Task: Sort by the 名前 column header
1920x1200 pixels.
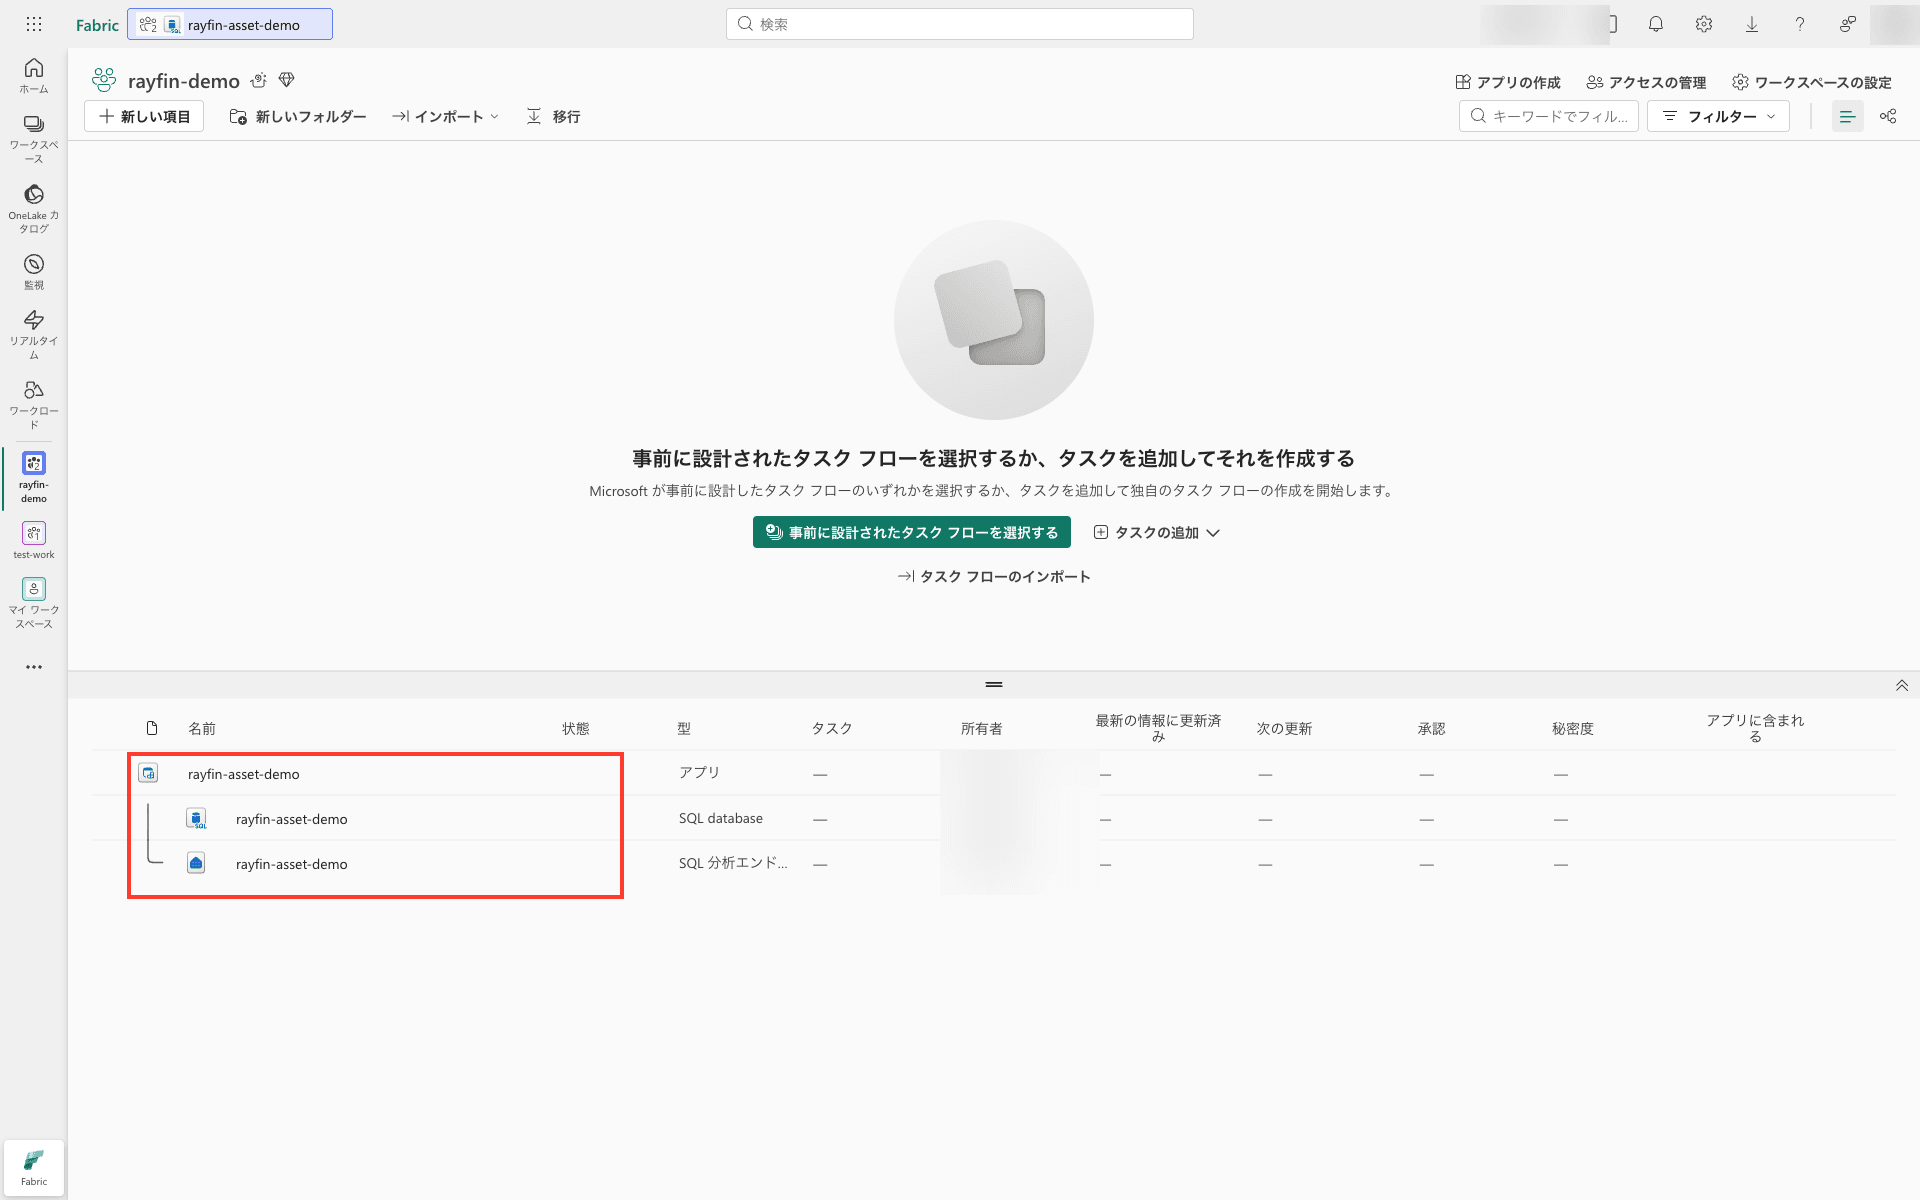Action: [202, 729]
